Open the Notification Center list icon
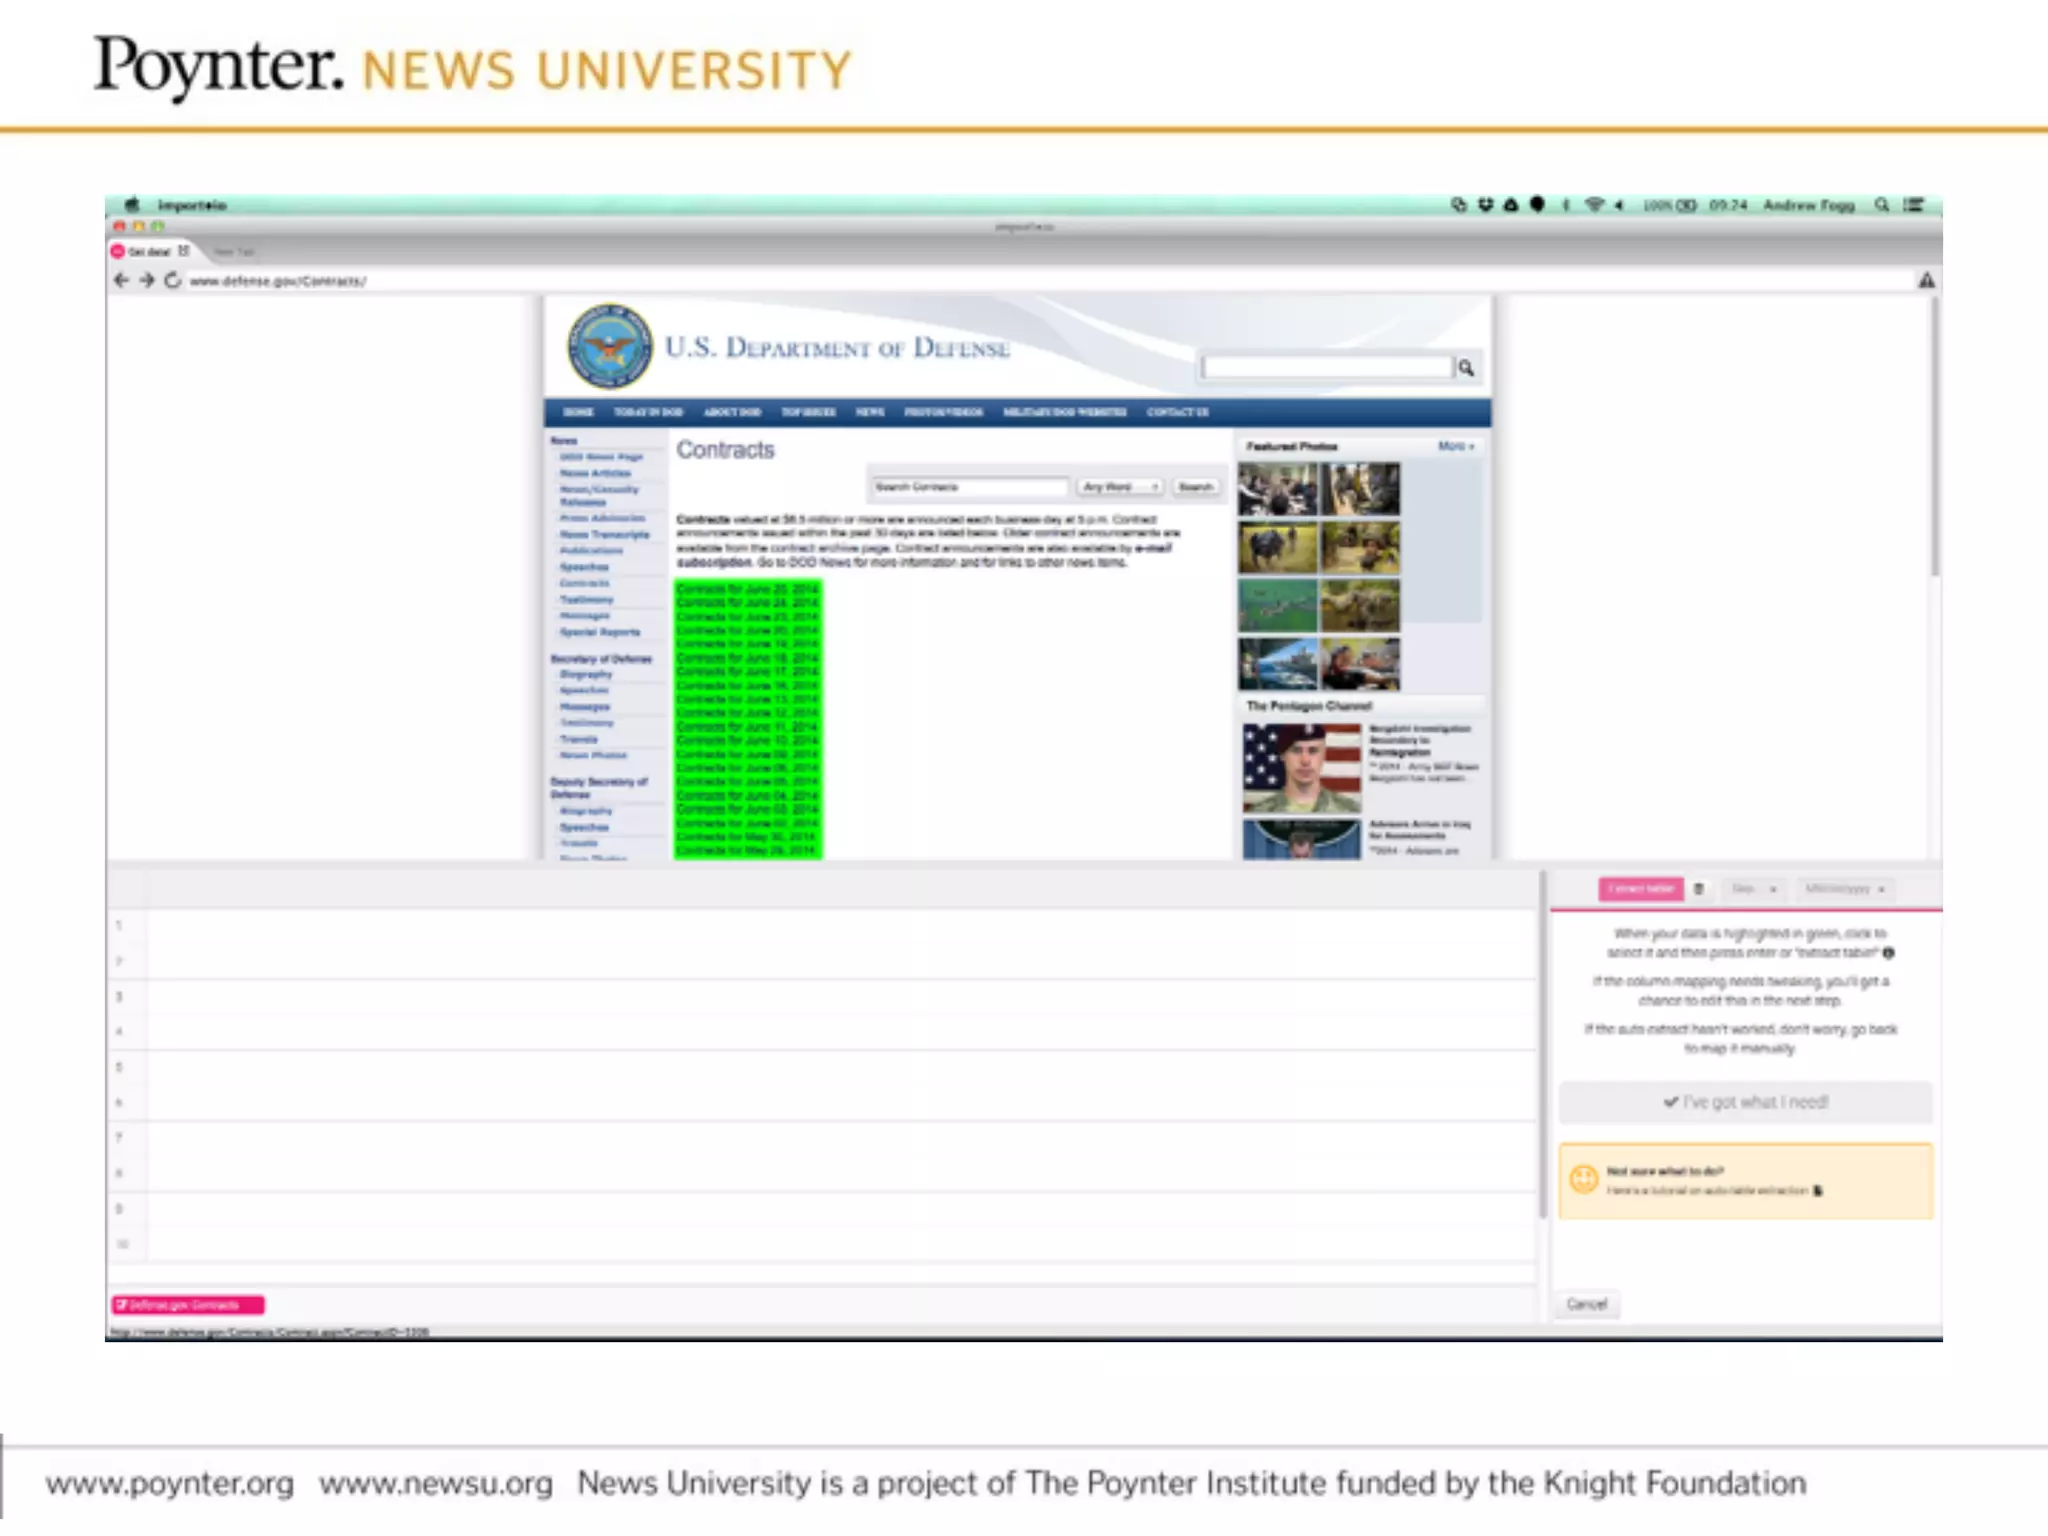Screen dimensions: 2048x1536 point(1913,205)
